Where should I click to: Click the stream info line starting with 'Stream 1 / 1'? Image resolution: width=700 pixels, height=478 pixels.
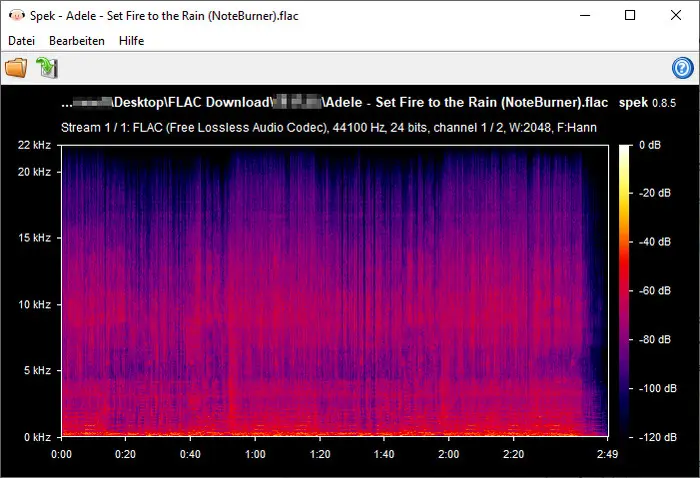pyautogui.click(x=329, y=128)
